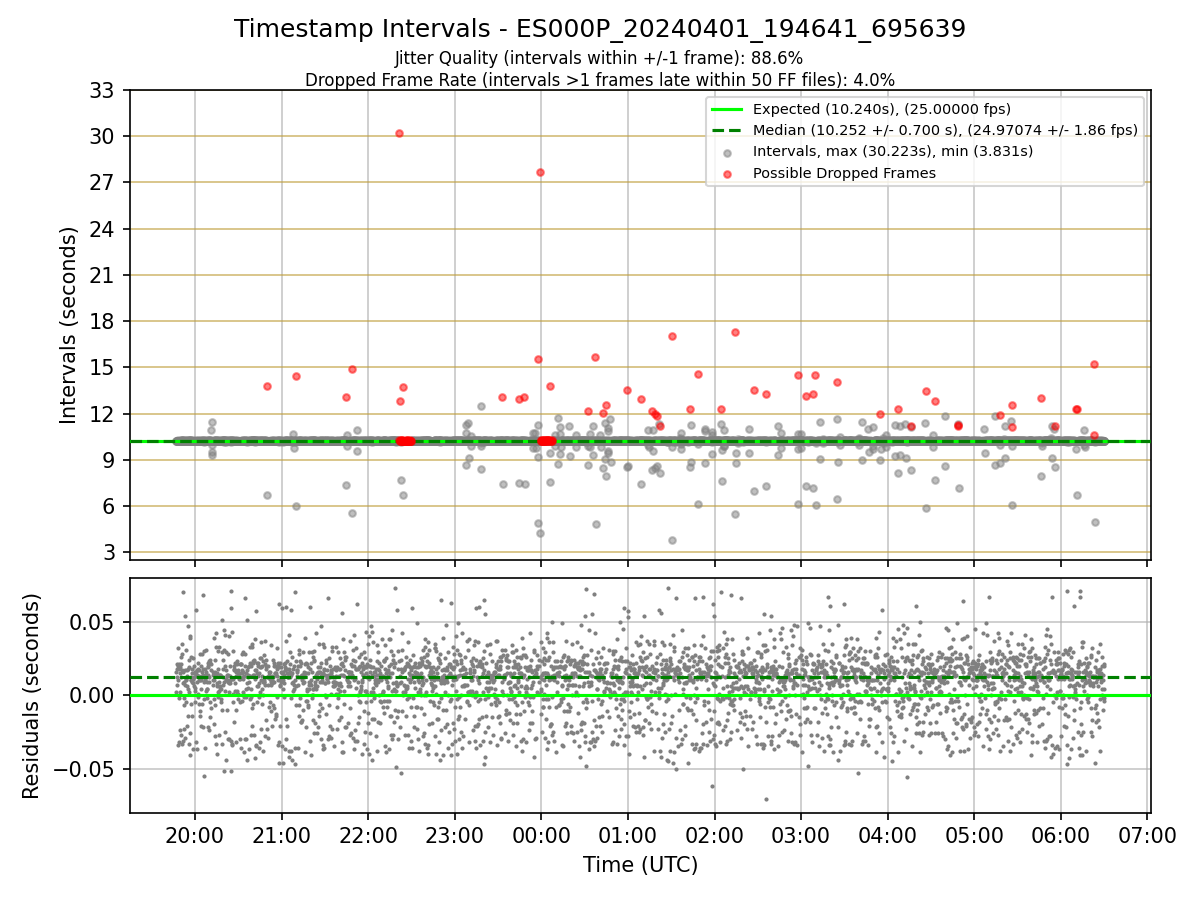1200x900 pixels.
Task: Click the highest red dropped-frame point near 30 seconds
Action: point(399,133)
